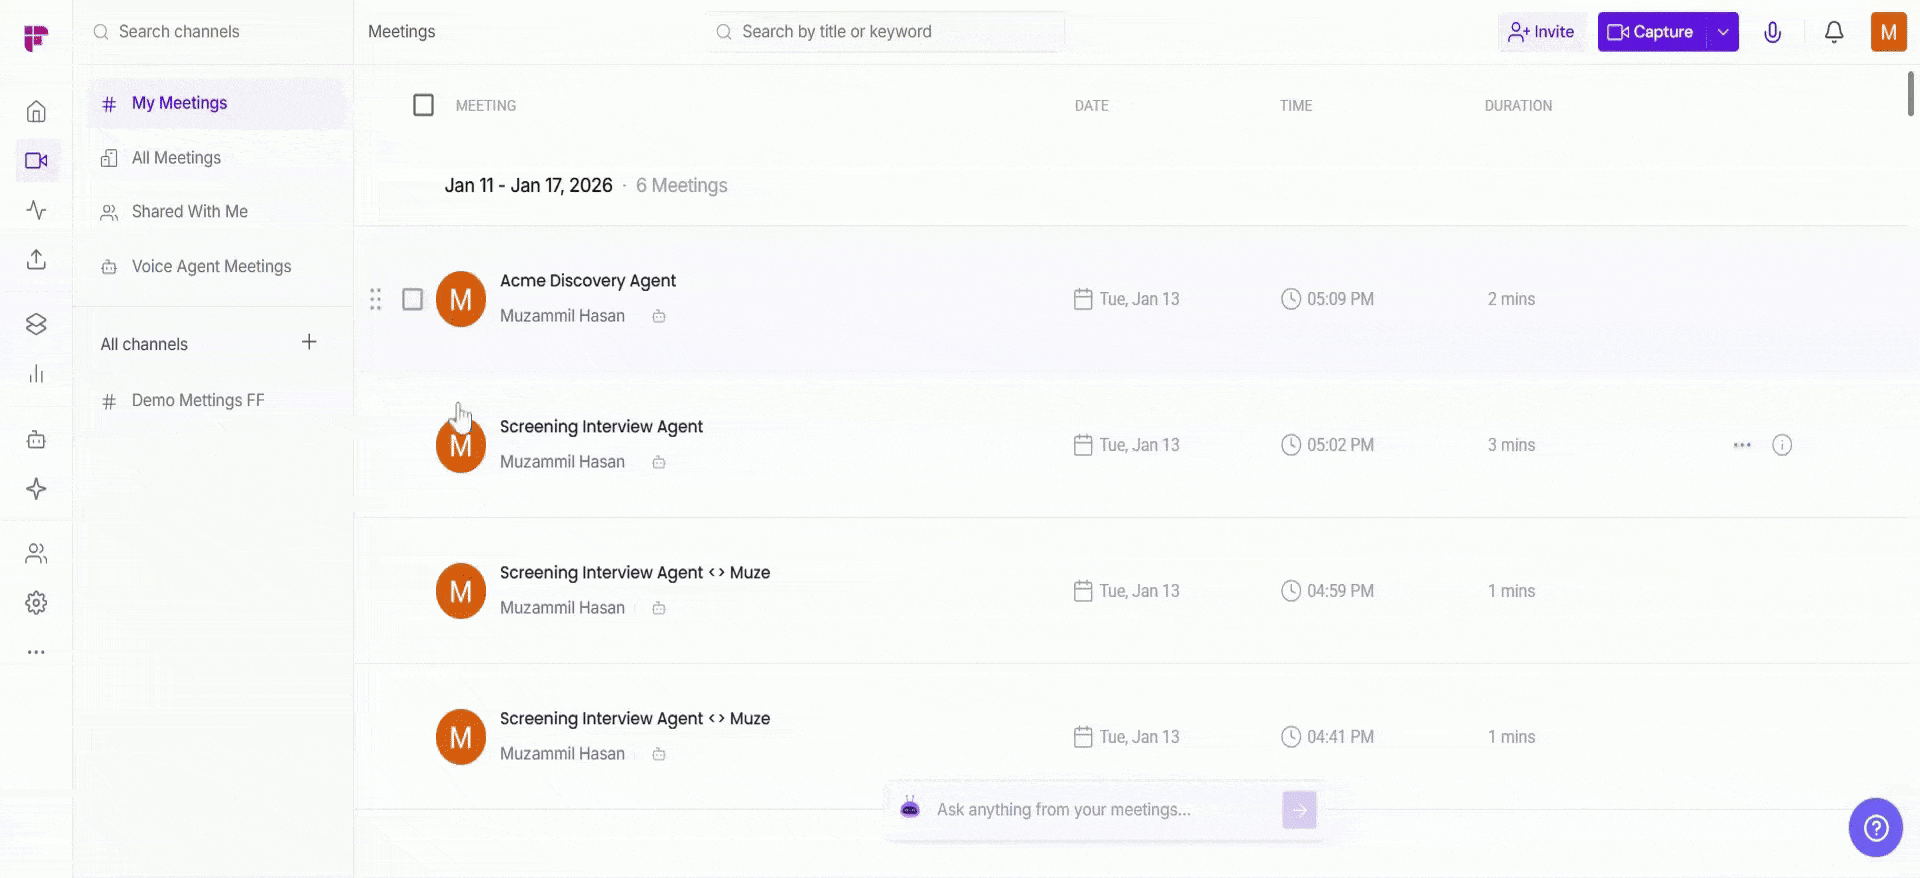Image resolution: width=1920 pixels, height=878 pixels.
Task: Click the 6 Meetings count label
Action: (x=681, y=186)
